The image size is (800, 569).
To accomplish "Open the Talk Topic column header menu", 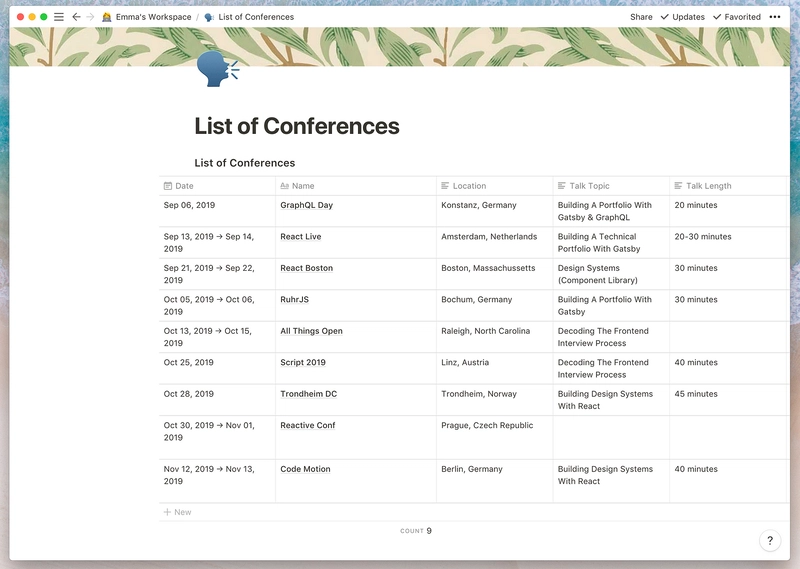I will click(x=611, y=186).
